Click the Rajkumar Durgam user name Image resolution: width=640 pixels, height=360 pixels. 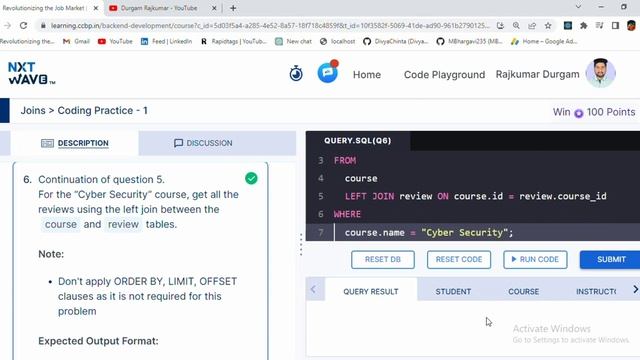pyautogui.click(x=537, y=74)
